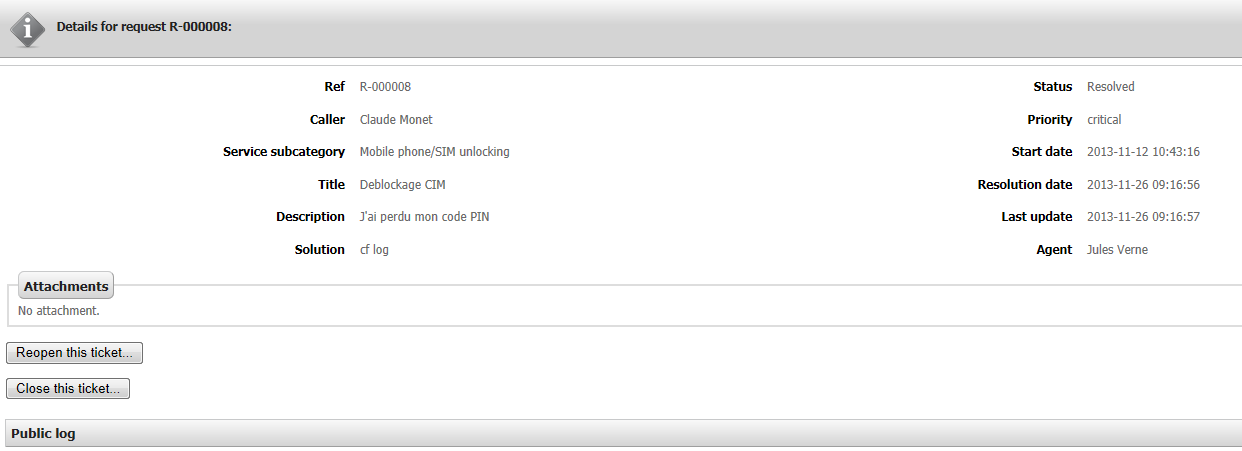1242x451 pixels.
Task: Click the description 'J'ai perdu mon code PIN'
Action: pos(424,217)
